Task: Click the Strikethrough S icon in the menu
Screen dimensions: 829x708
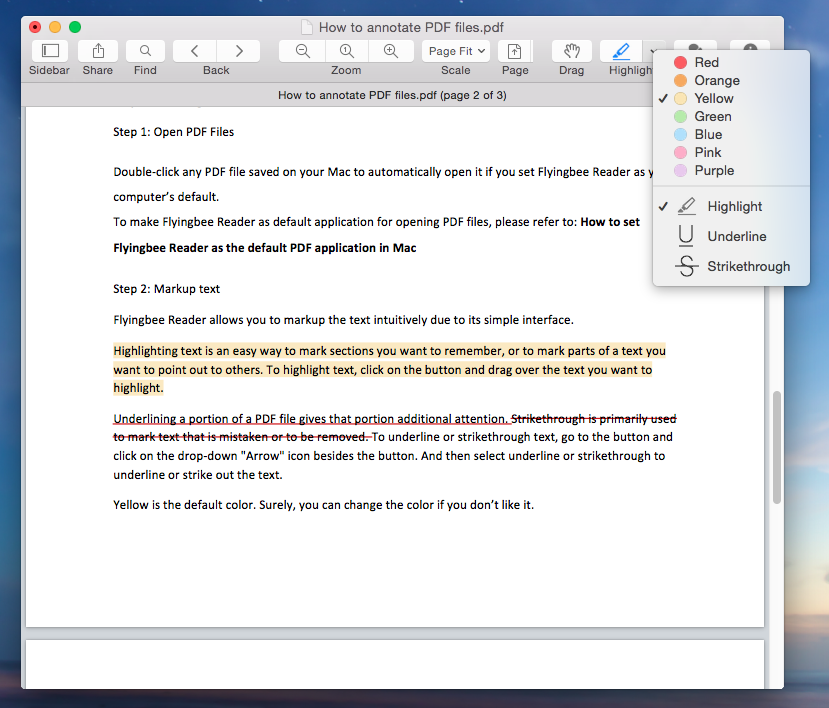Action: [x=687, y=266]
